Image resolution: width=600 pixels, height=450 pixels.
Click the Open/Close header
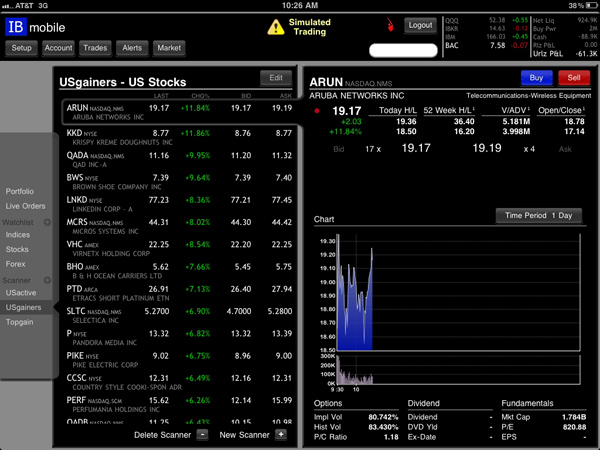tap(561, 111)
